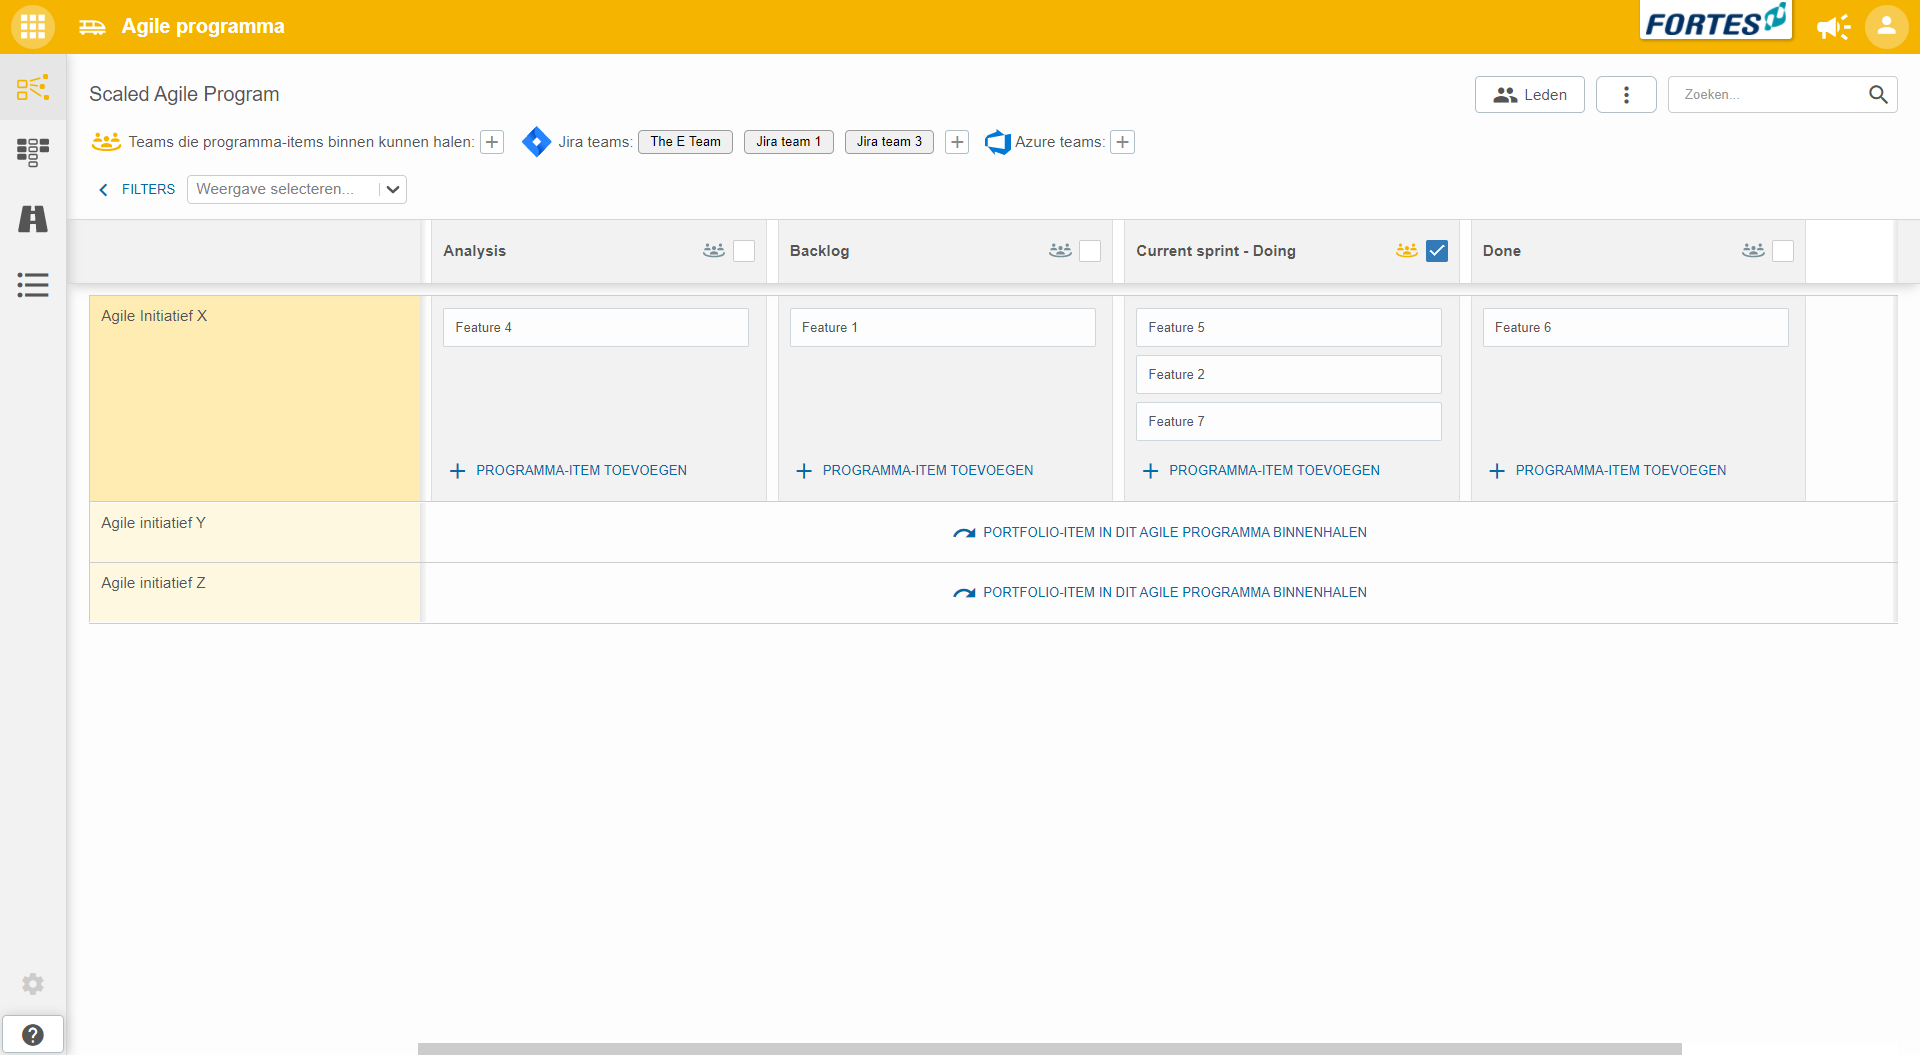Open the app launcher grid icon
The image size is (1920, 1055).
tap(33, 27)
